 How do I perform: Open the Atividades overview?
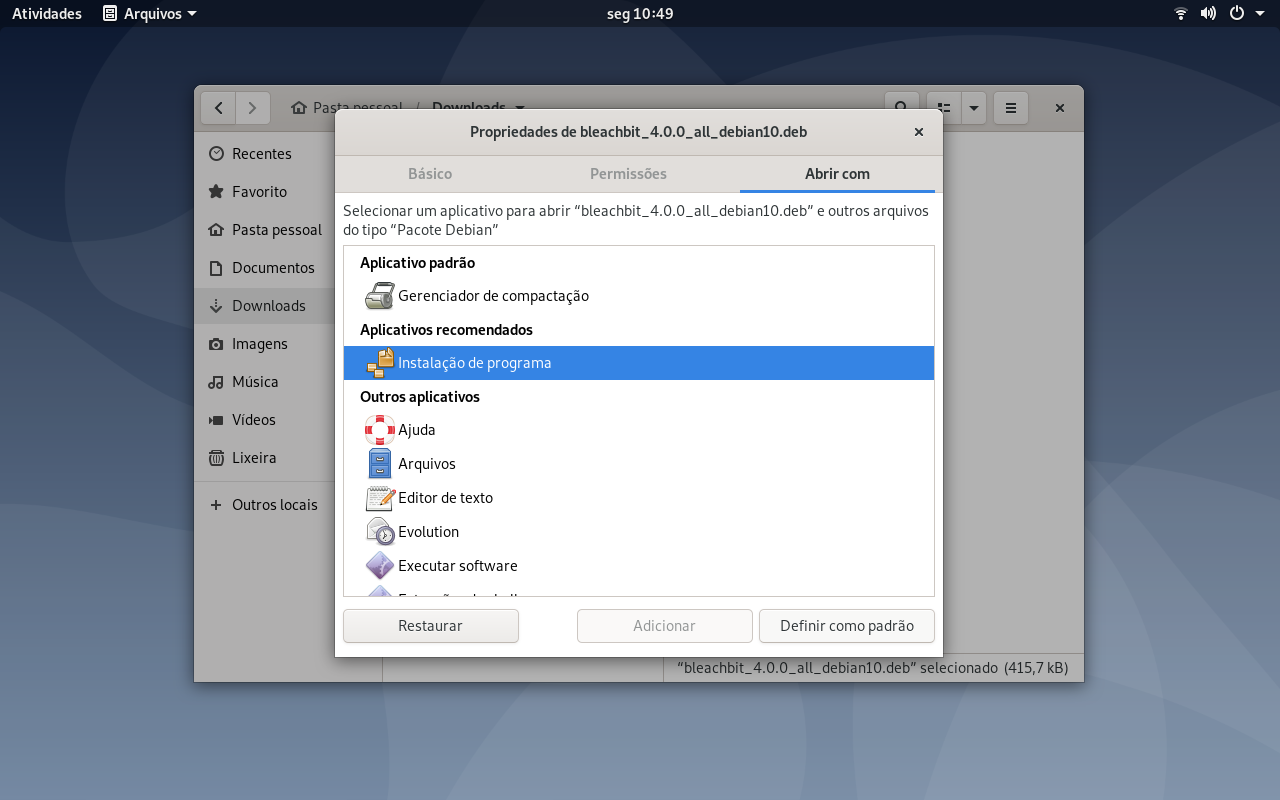47,14
